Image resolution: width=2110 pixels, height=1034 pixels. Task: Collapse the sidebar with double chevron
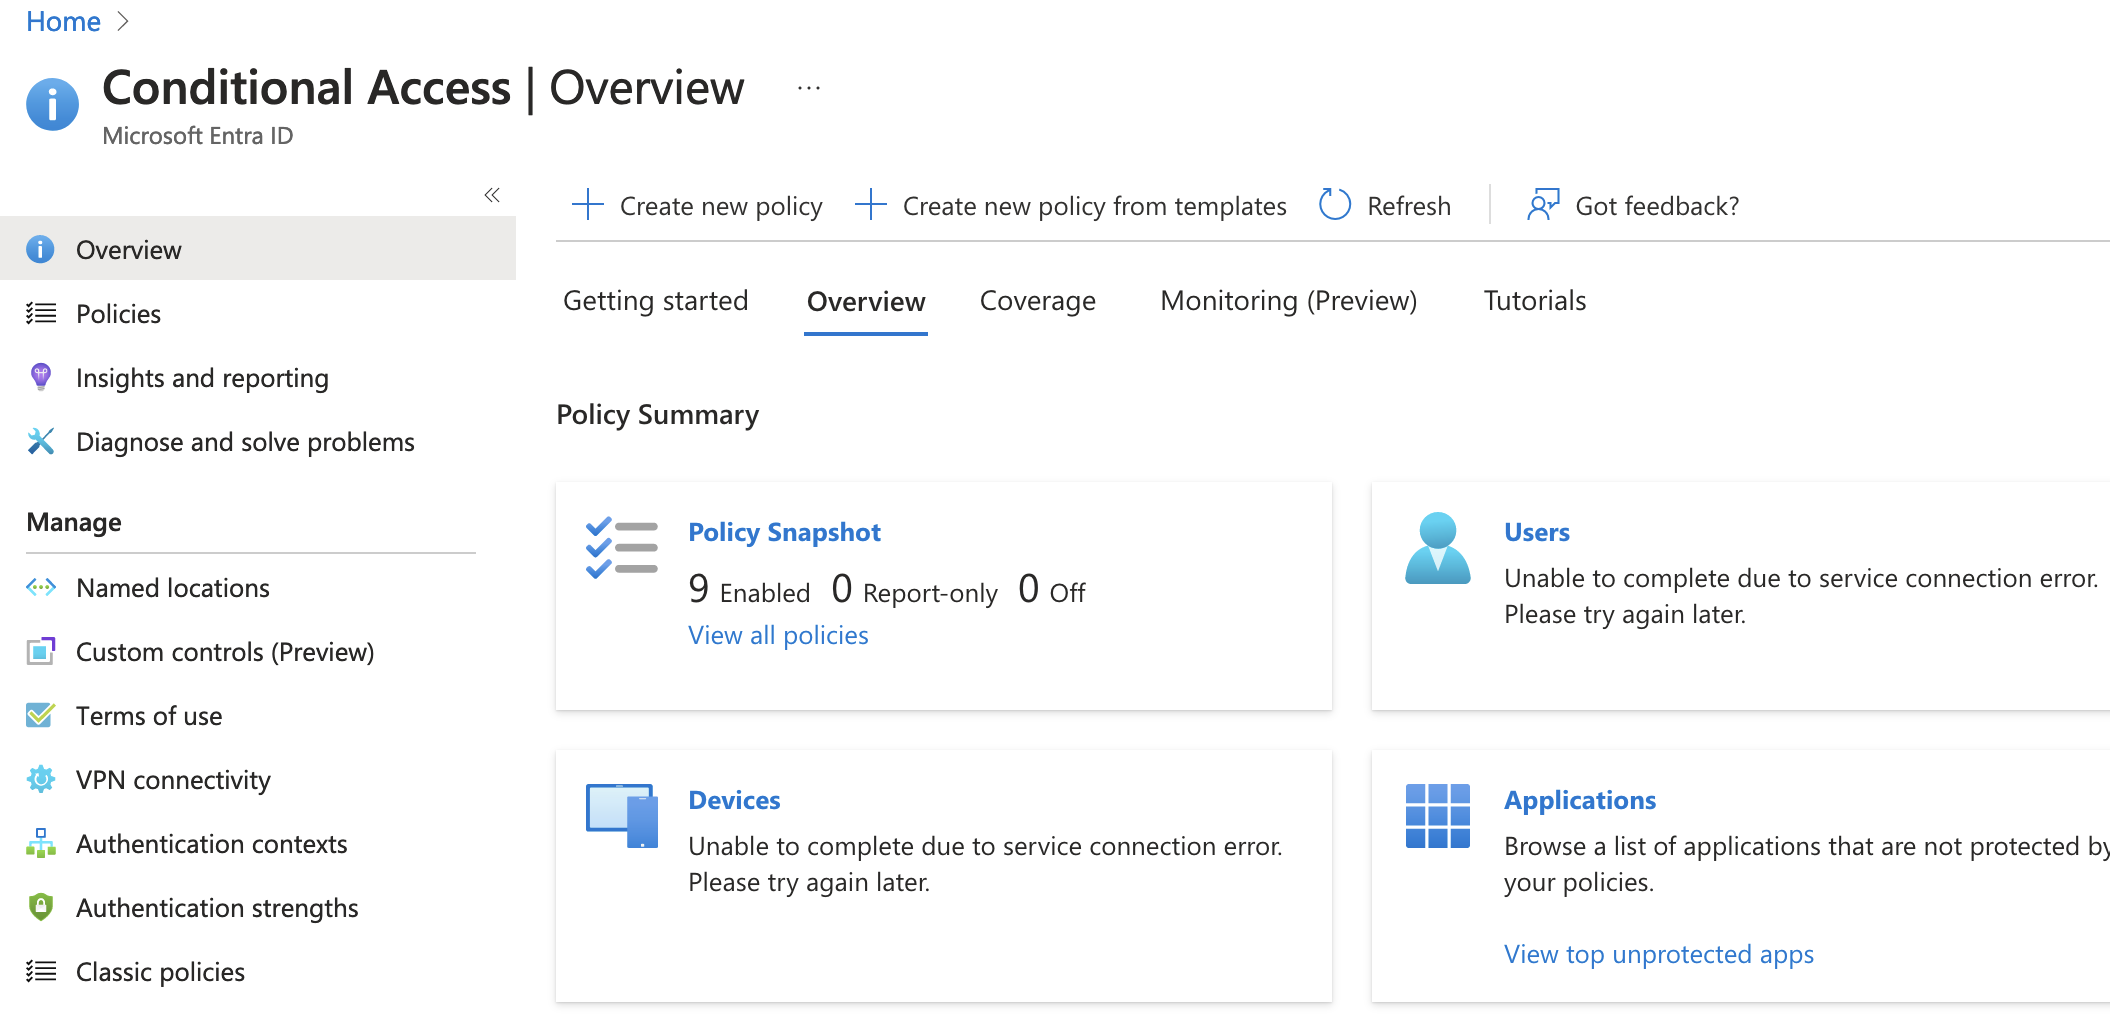tap(492, 195)
